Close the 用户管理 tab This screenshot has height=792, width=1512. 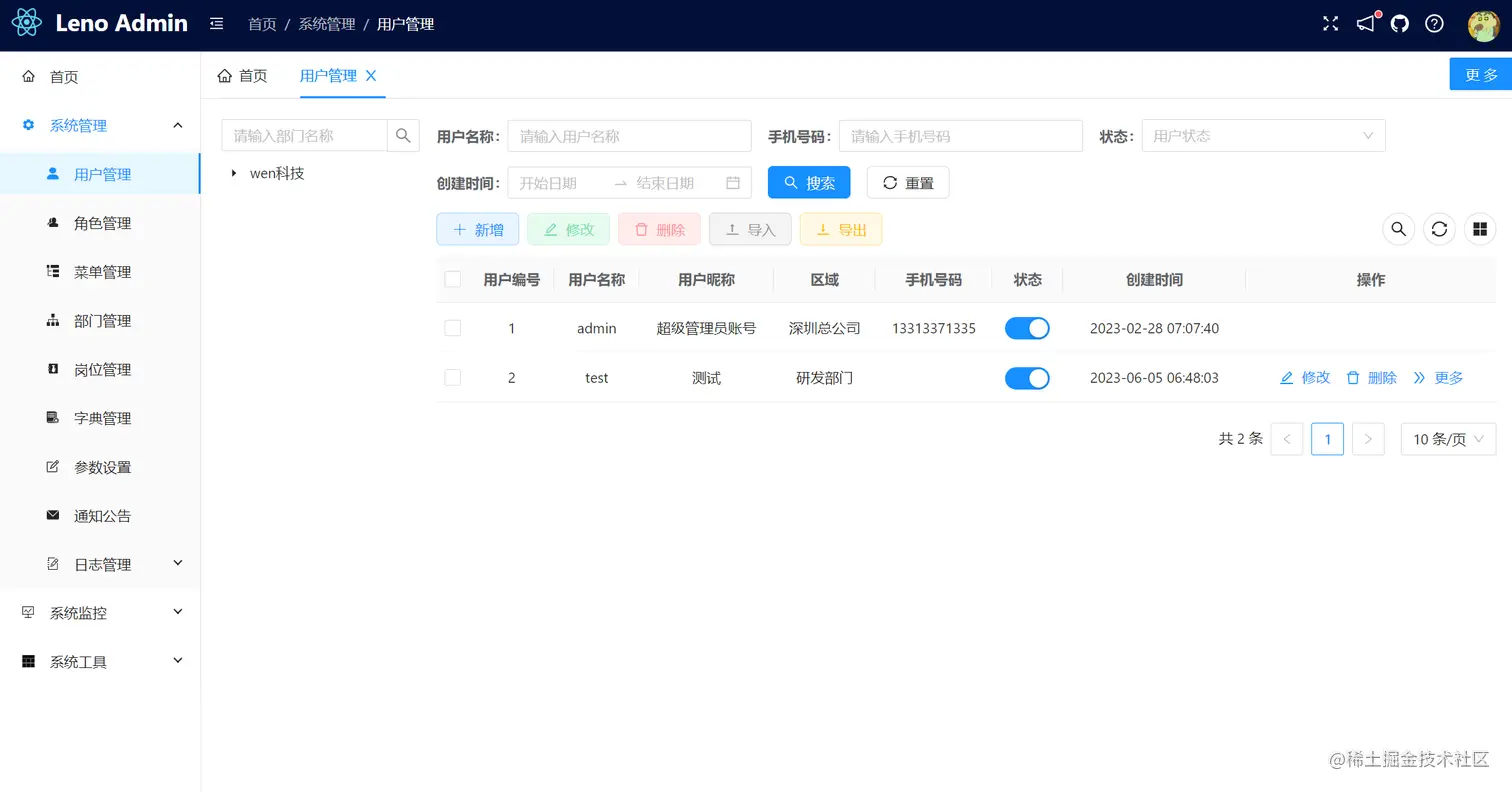(371, 75)
